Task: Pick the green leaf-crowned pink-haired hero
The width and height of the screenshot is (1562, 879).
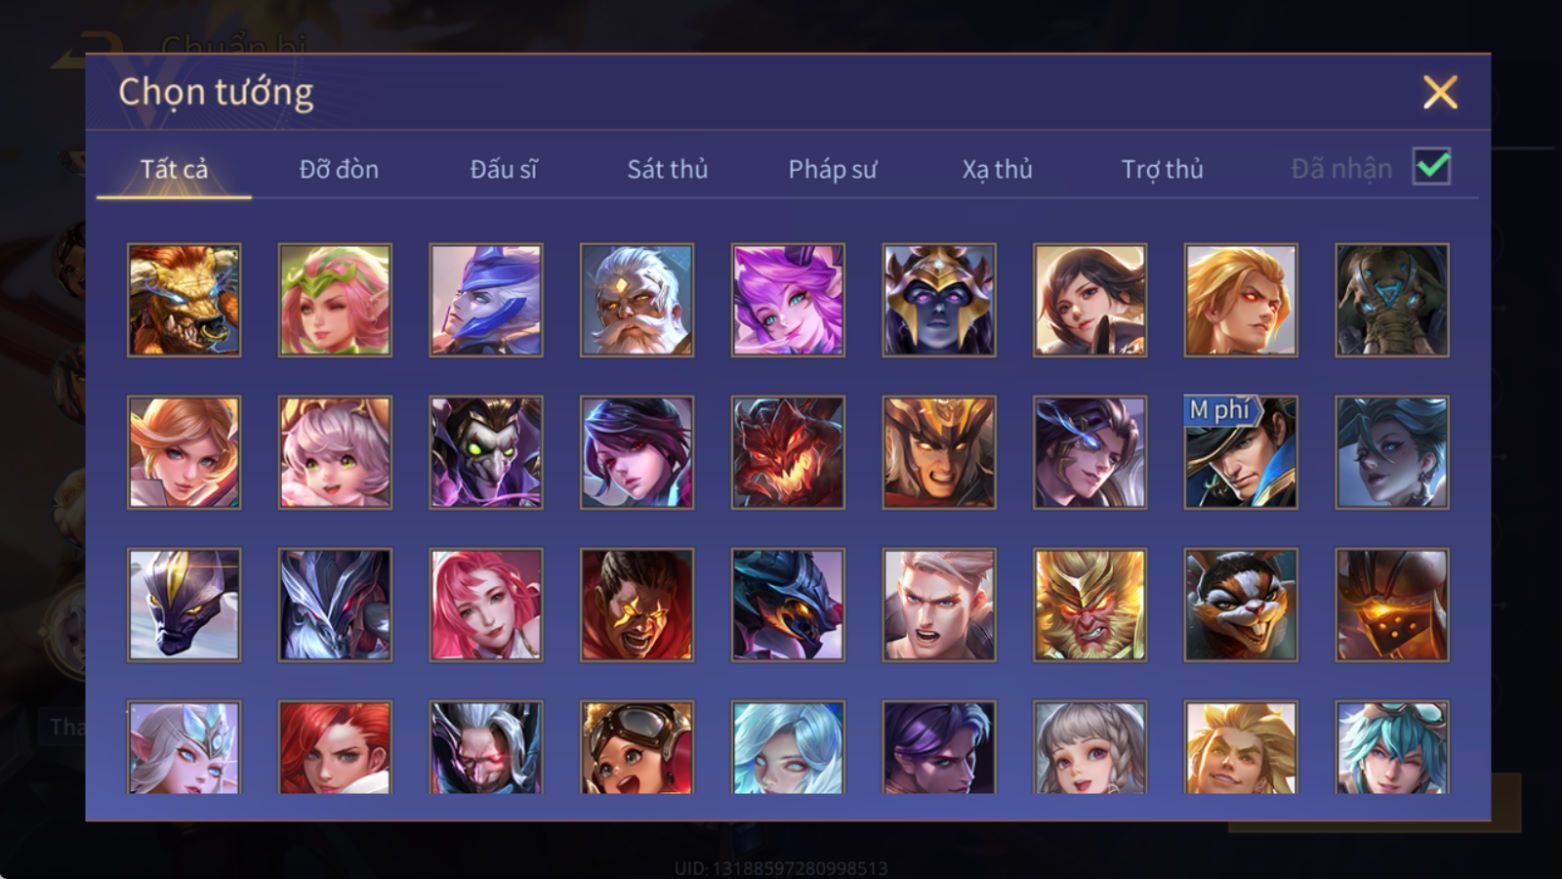Action: tap(335, 300)
